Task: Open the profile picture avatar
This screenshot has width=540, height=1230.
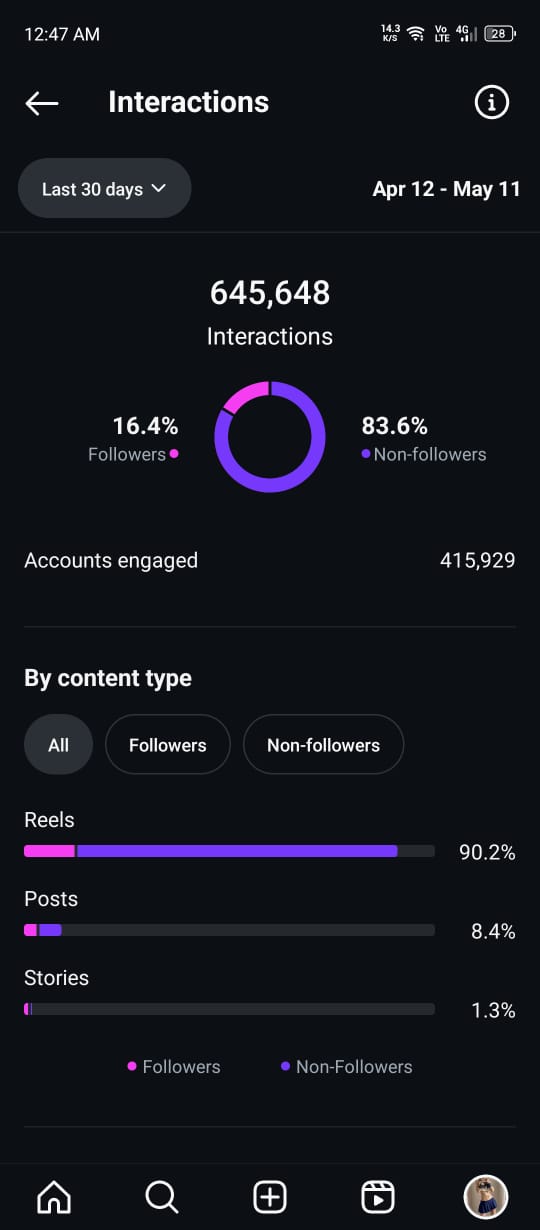Action: (486, 1196)
